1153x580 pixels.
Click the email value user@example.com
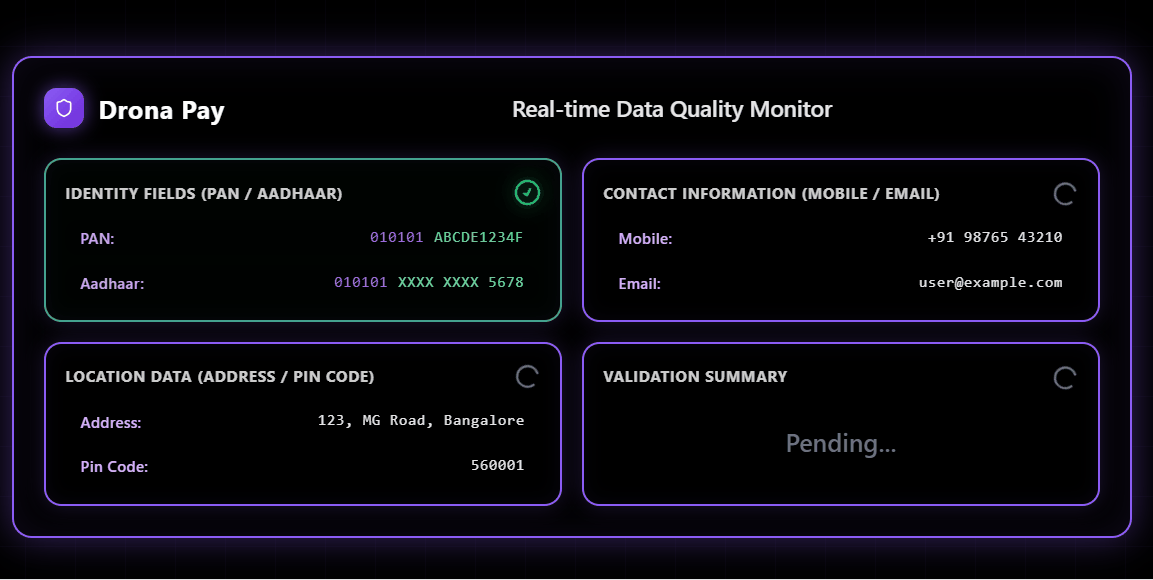(x=990, y=282)
